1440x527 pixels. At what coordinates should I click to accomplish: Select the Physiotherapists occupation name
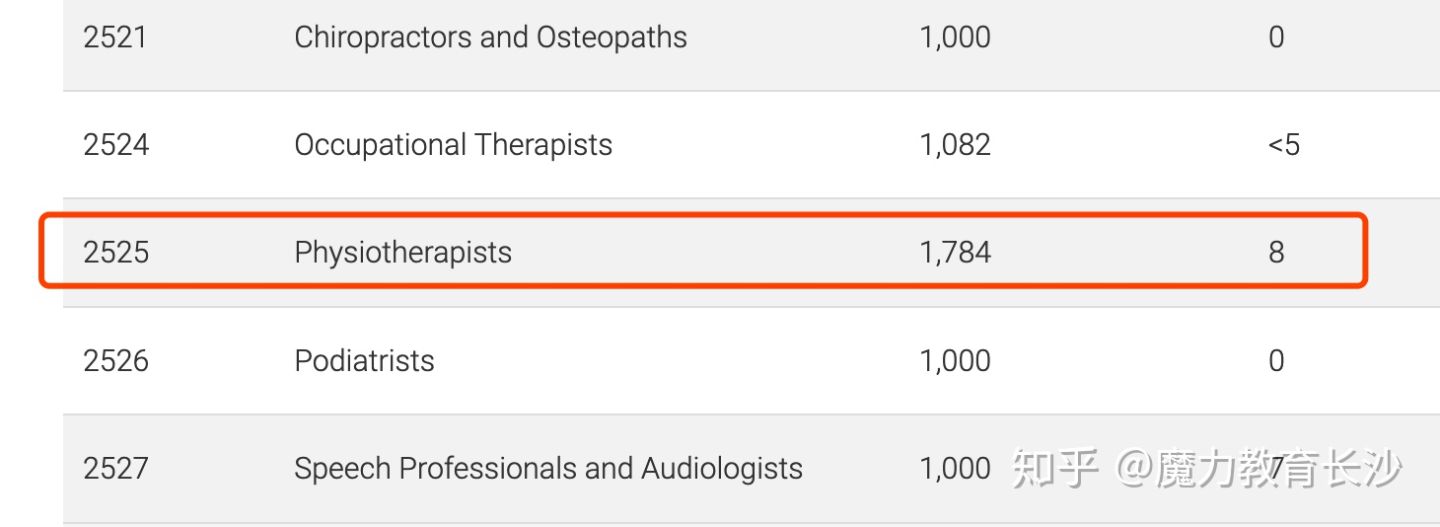[x=403, y=252]
